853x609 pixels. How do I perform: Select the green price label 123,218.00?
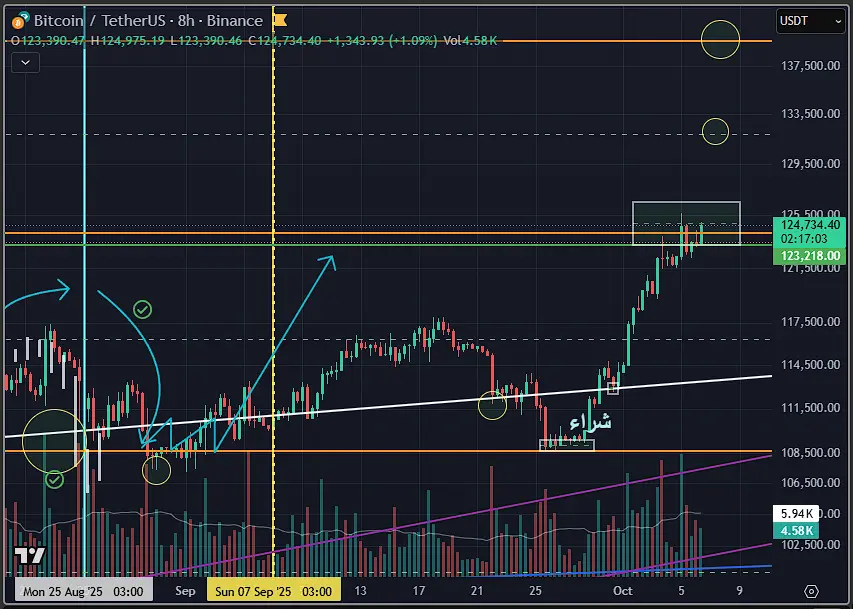[810, 256]
